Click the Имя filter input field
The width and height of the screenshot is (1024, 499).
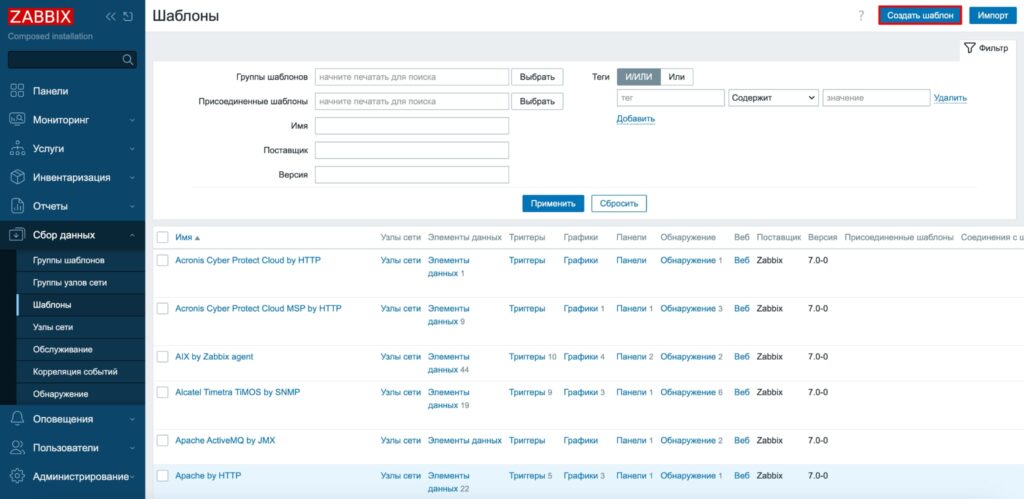click(x=412, y=126)
